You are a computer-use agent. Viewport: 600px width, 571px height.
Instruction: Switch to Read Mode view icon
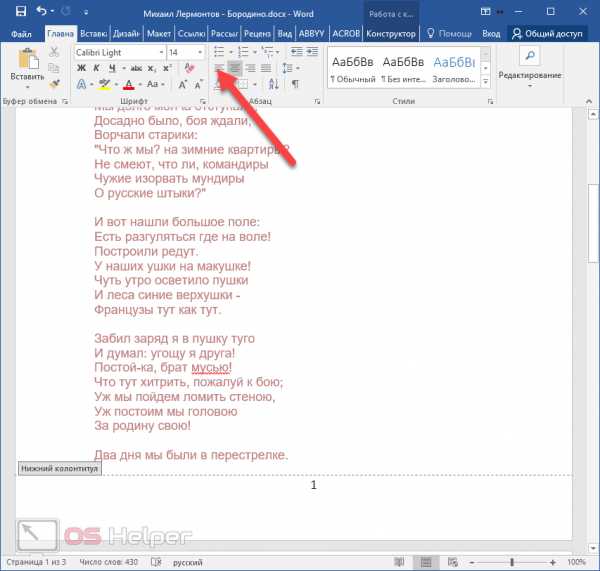pos(399,562)
